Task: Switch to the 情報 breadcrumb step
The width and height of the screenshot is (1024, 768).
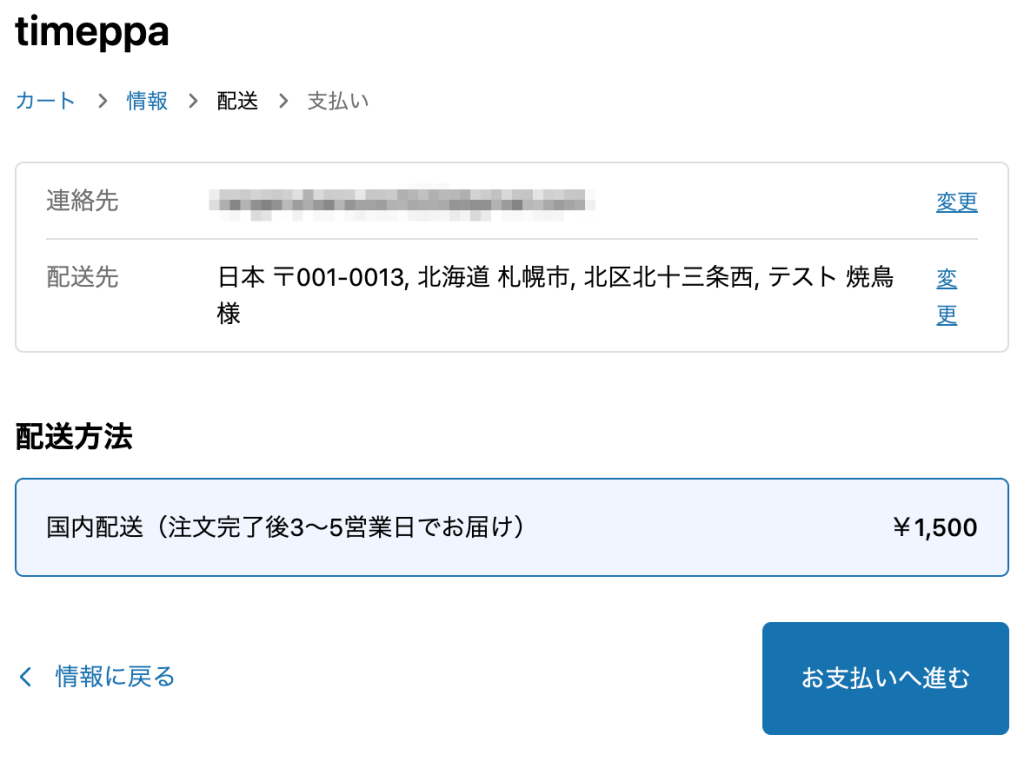Action: (x=146, y=100)
